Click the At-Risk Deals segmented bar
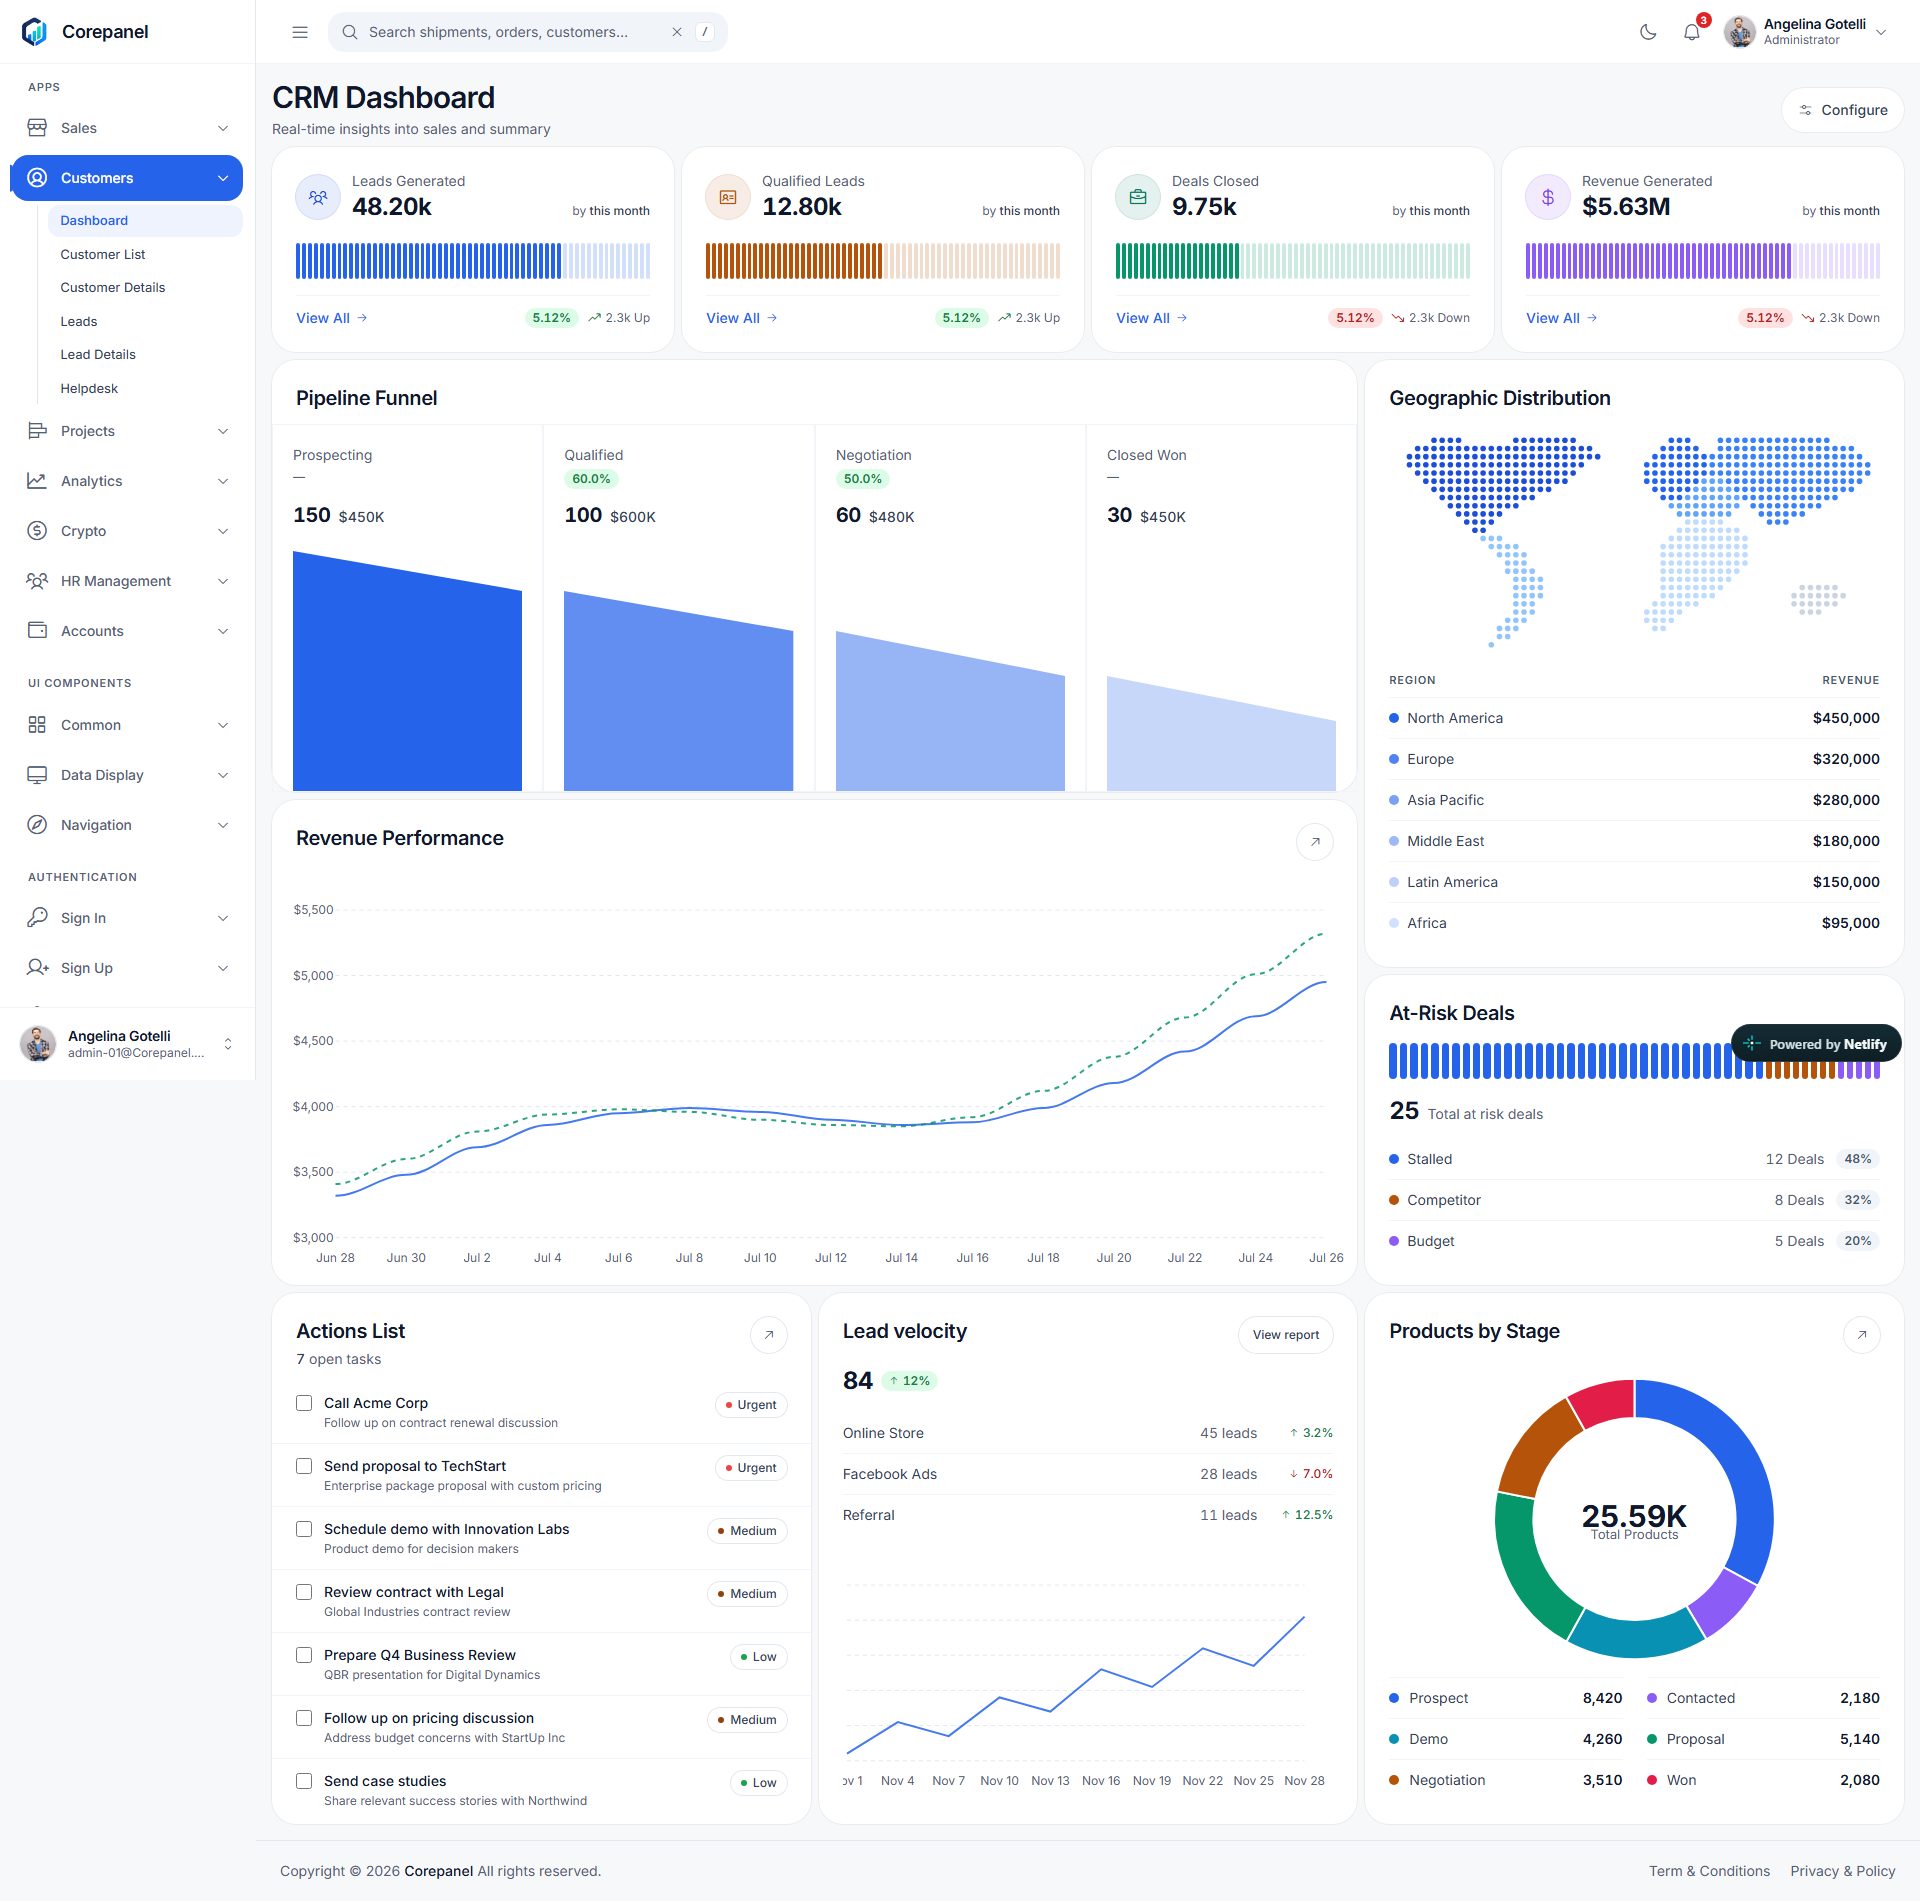Viewport: 1920px width, 1901px height. coord(1634,1061)
